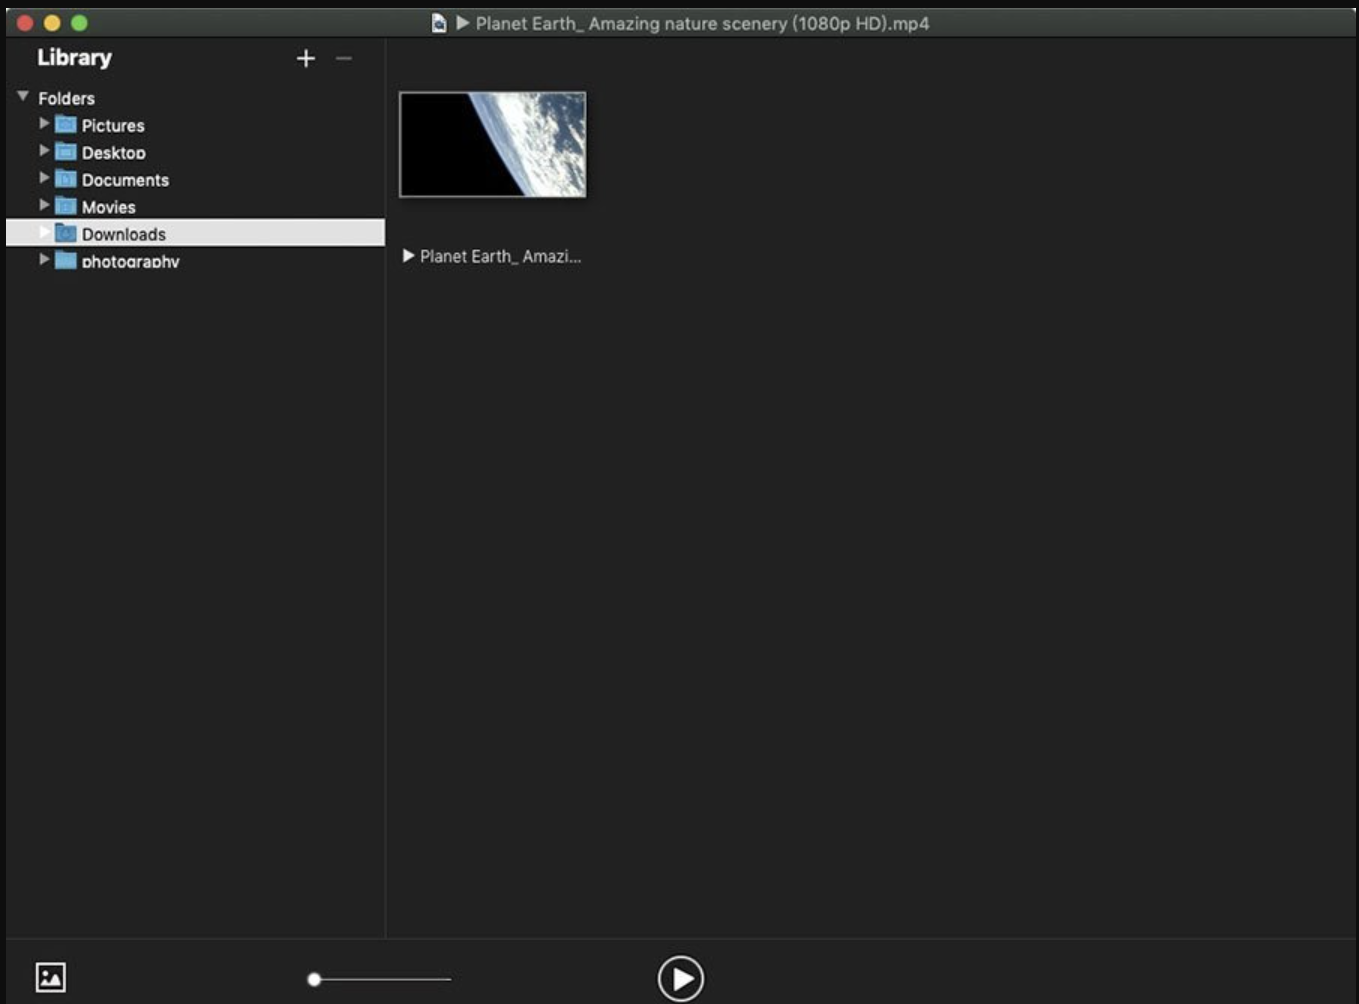Click the Pictures folder icon
This screenshot has height=1004, width=1359.
point(68,125)
